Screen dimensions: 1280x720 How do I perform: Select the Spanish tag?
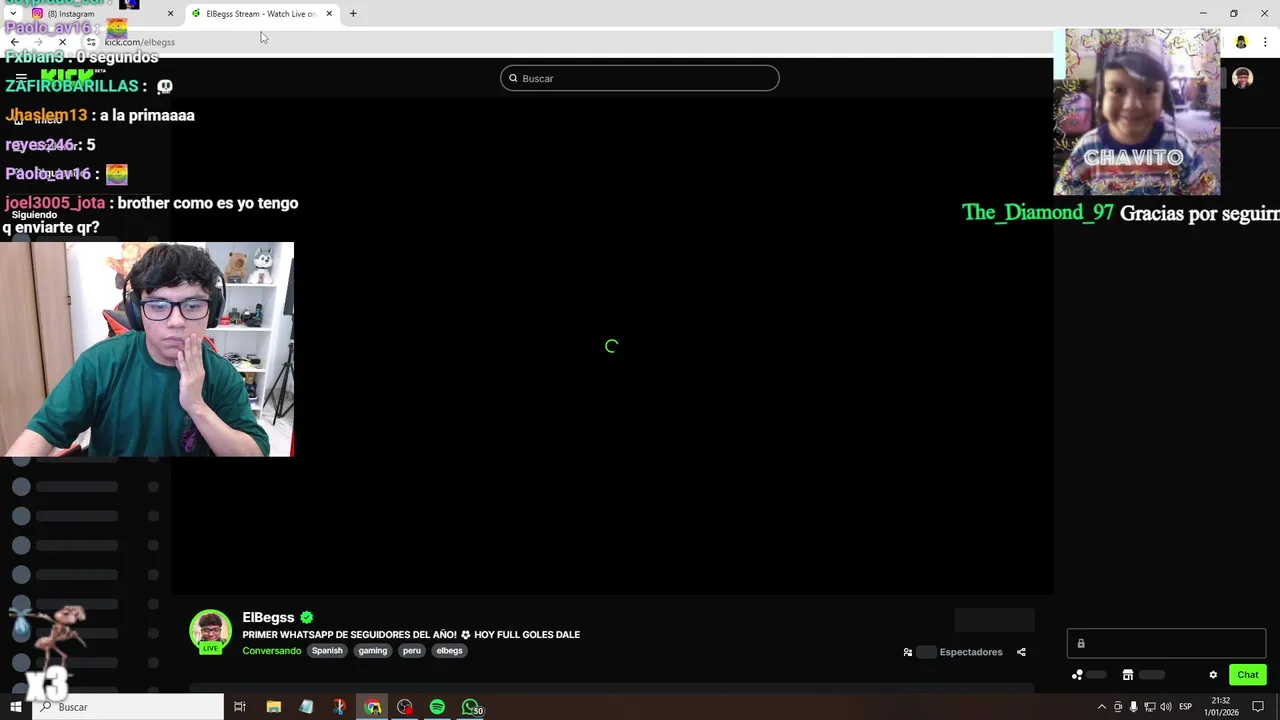pyautogui.click(x=327, y=651)
